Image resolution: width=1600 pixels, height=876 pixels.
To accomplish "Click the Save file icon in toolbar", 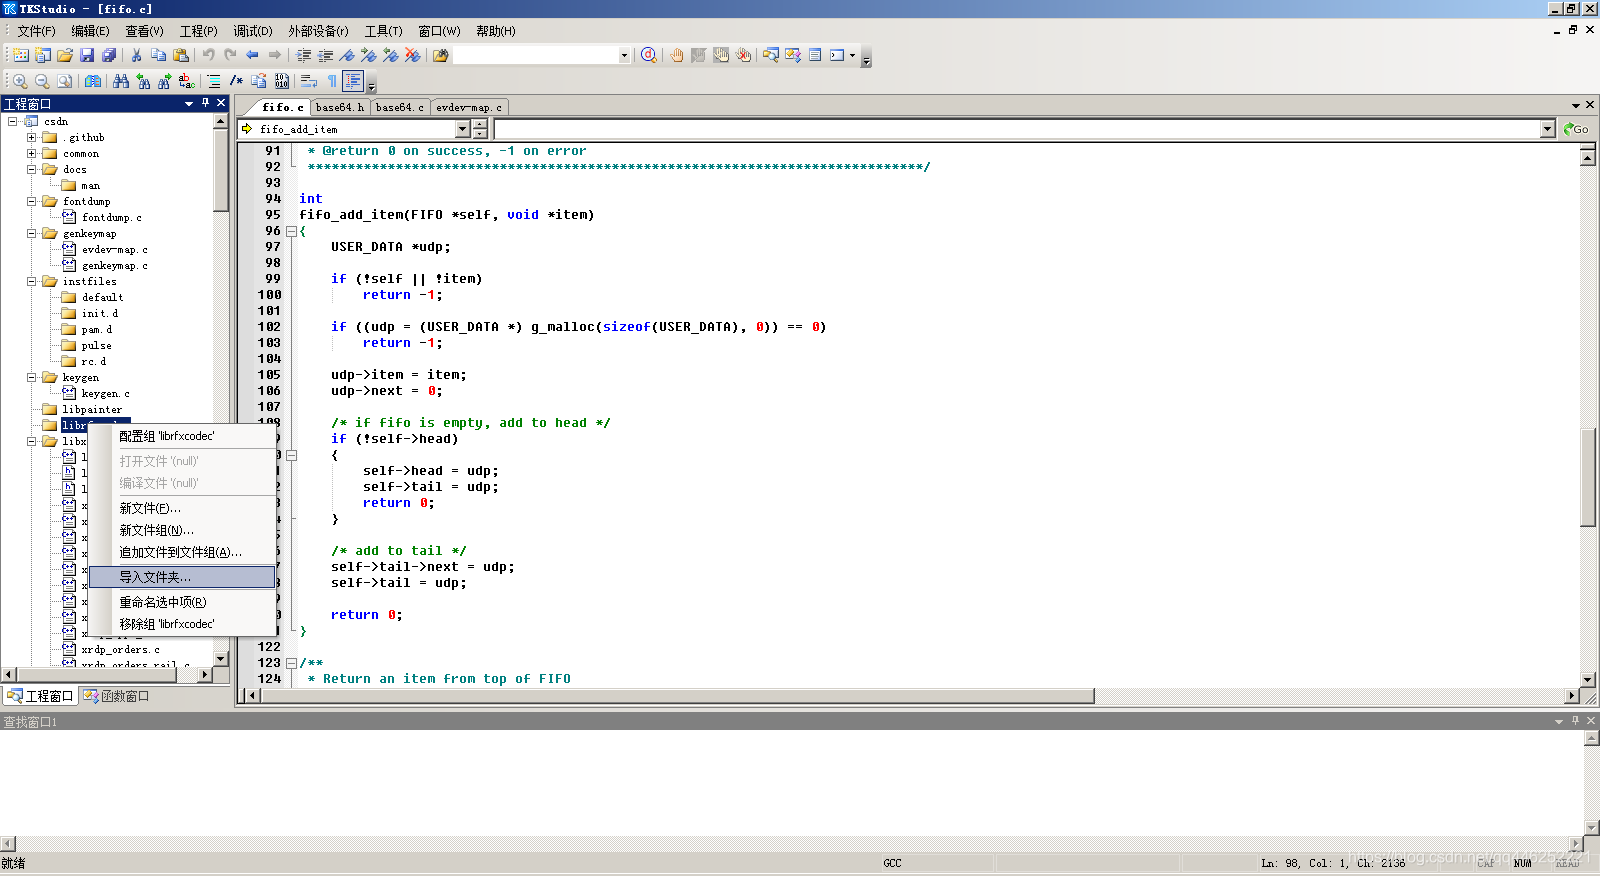I will coord(87,55).
